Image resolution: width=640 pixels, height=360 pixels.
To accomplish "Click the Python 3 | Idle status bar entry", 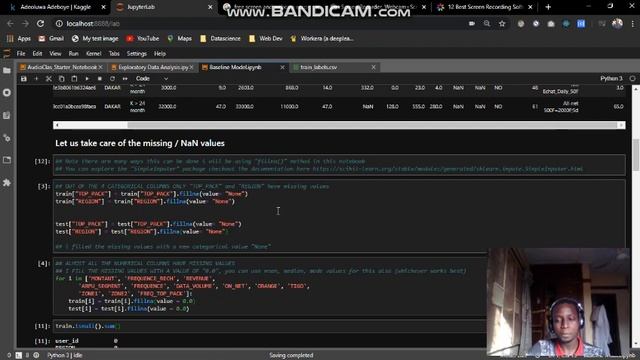I will click(64, 356).
